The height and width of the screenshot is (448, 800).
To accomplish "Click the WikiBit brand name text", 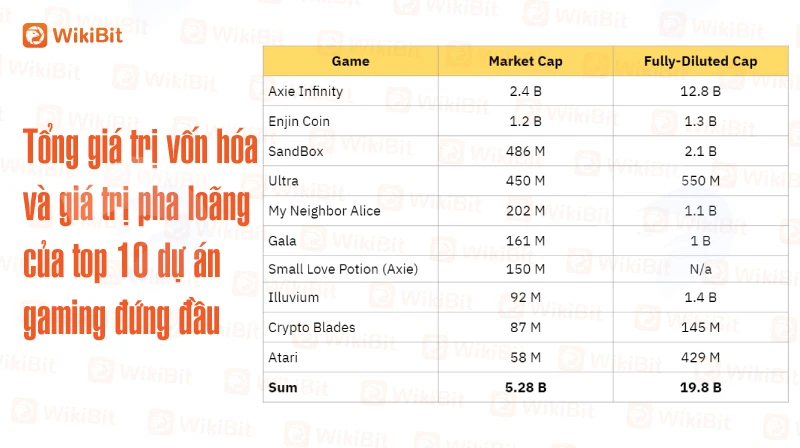I will point(88,36).
